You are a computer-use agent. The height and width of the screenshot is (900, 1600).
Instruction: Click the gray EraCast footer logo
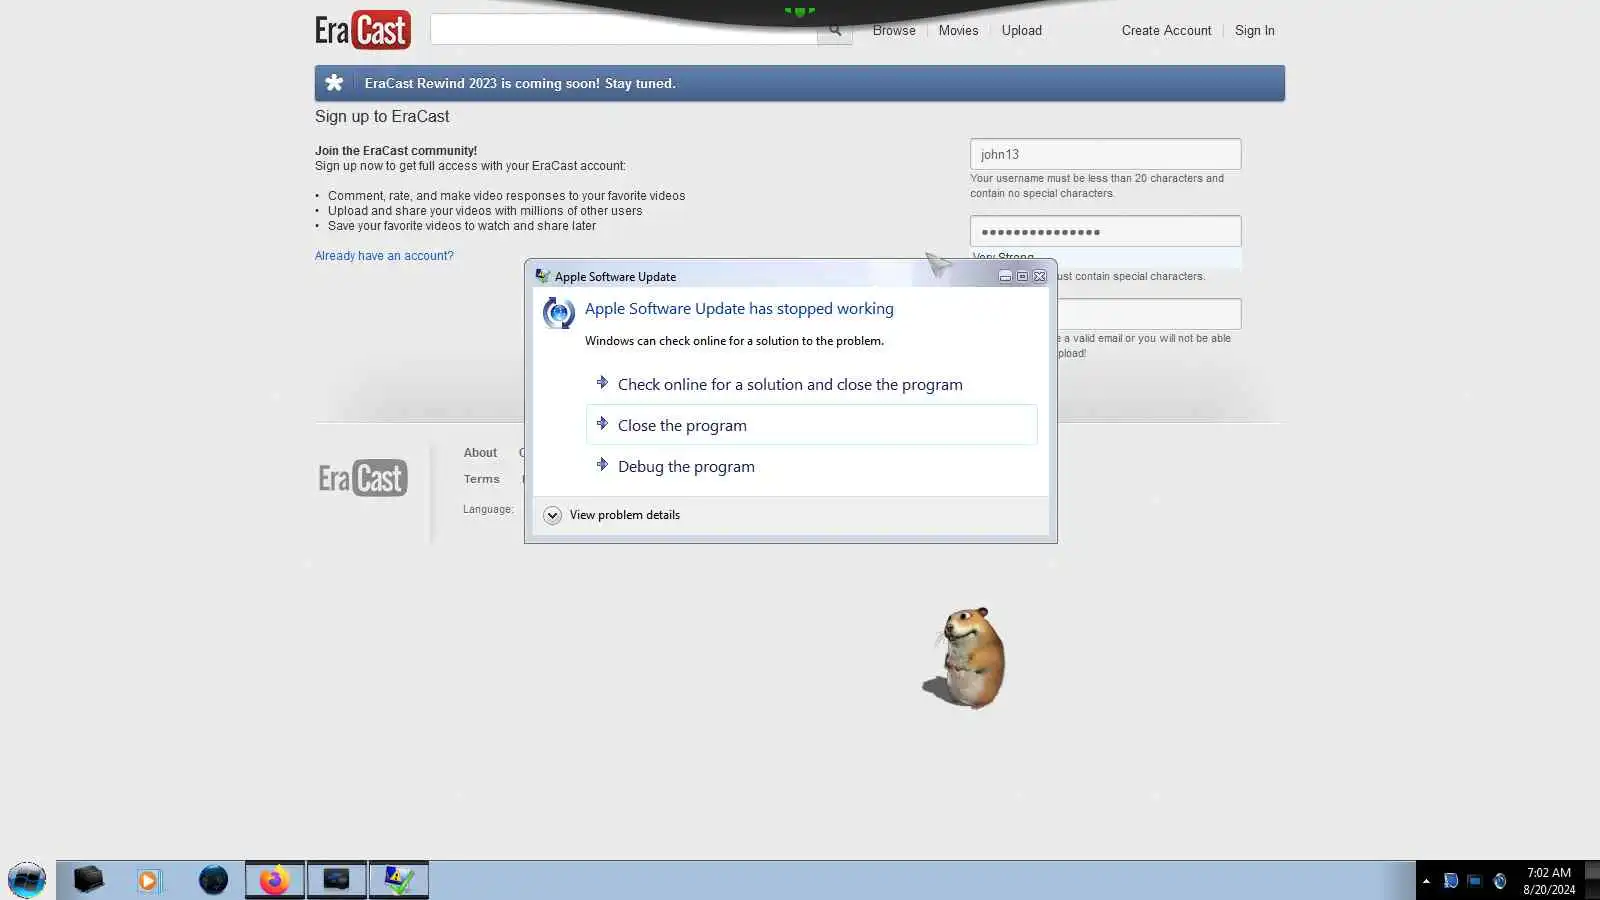362,478
